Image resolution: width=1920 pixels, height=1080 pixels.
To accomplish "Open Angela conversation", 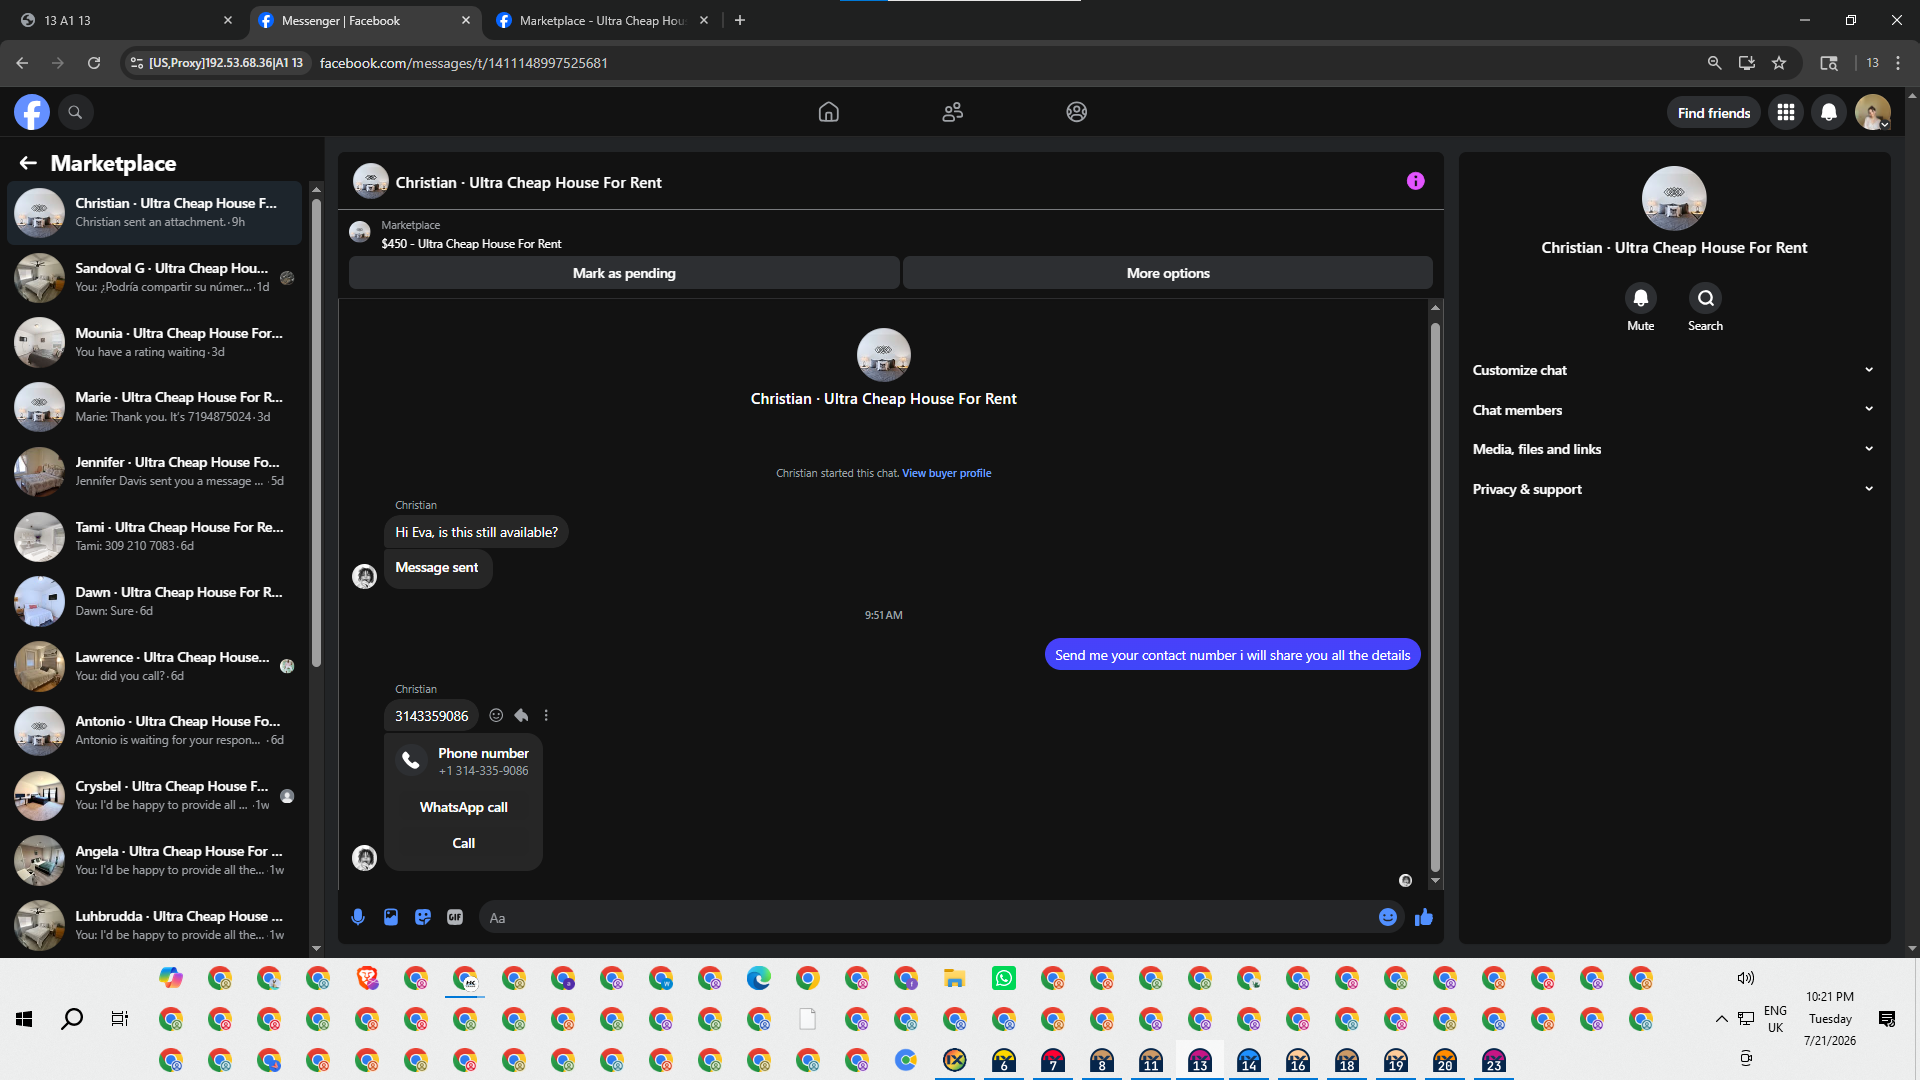I will coord(155,860).
